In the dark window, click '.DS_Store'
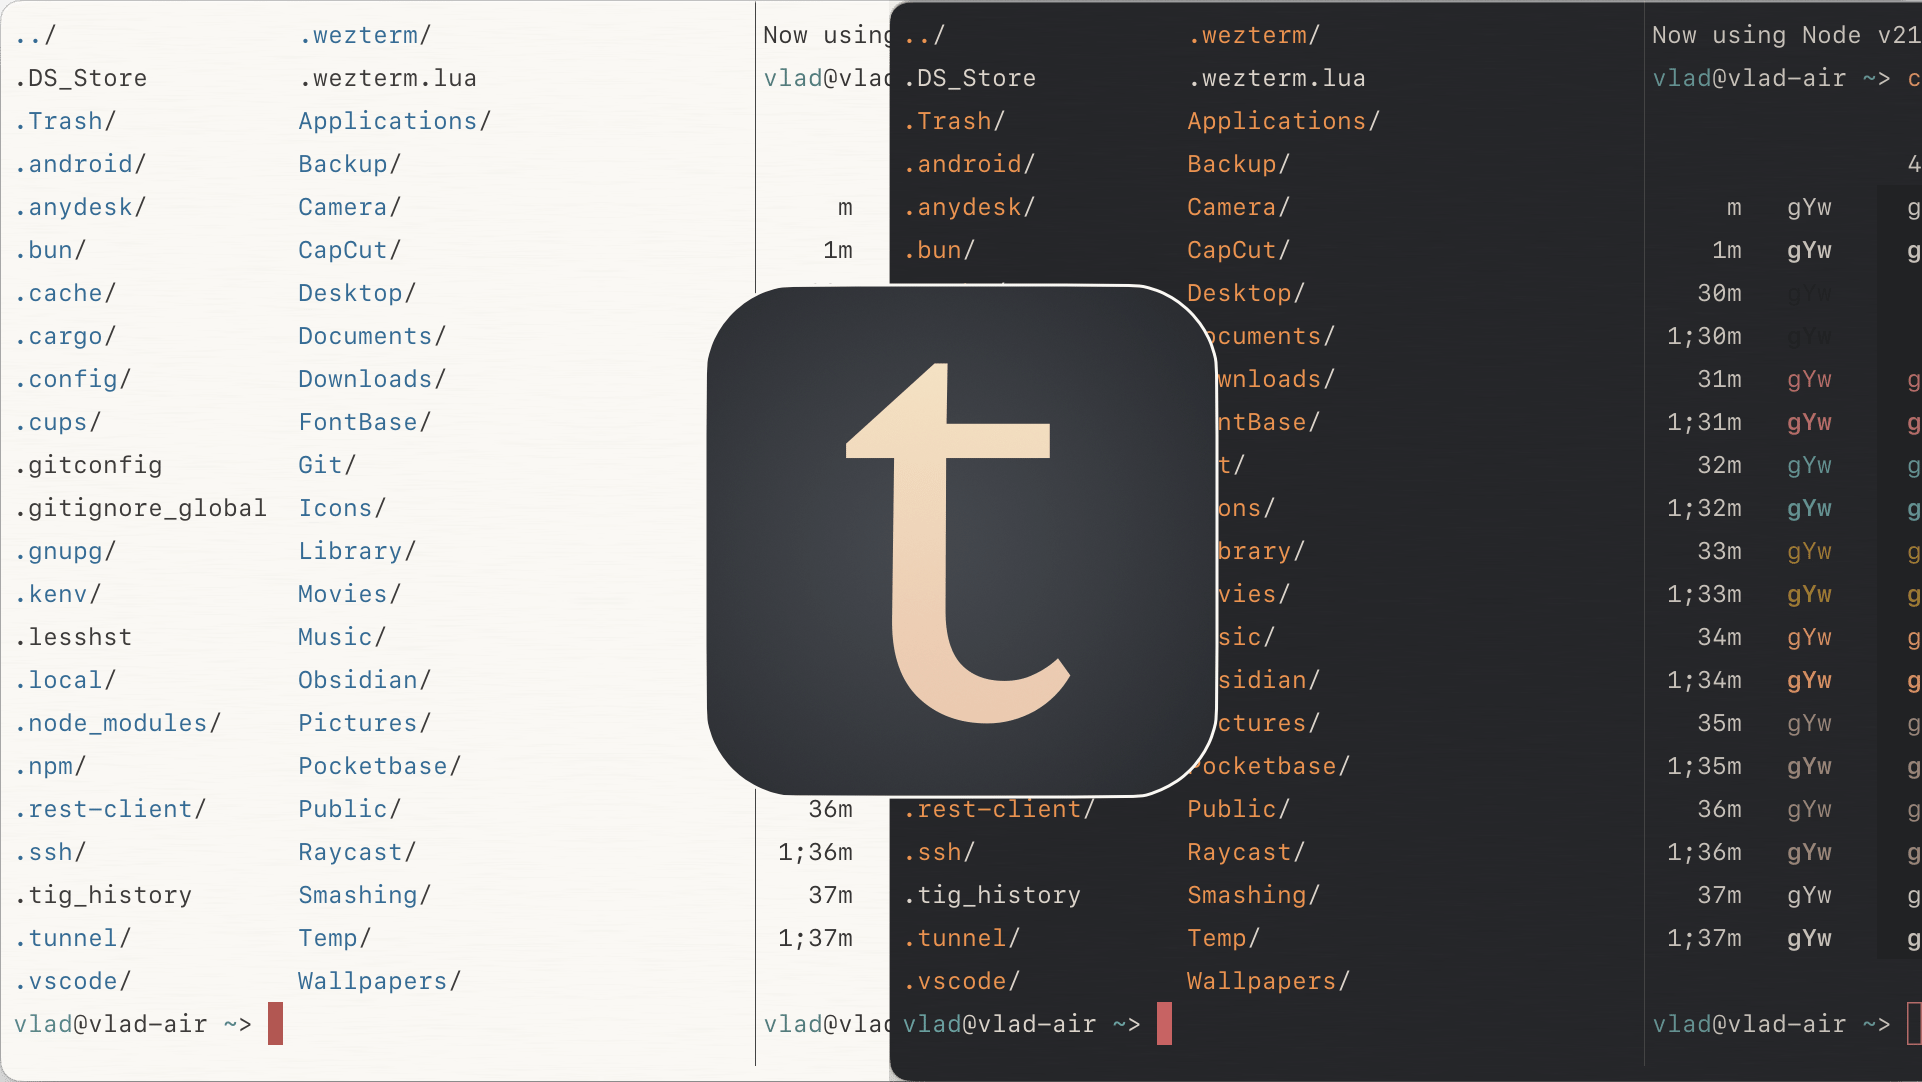Screen dimensions: 1922x1082 [x=970, y=78]
